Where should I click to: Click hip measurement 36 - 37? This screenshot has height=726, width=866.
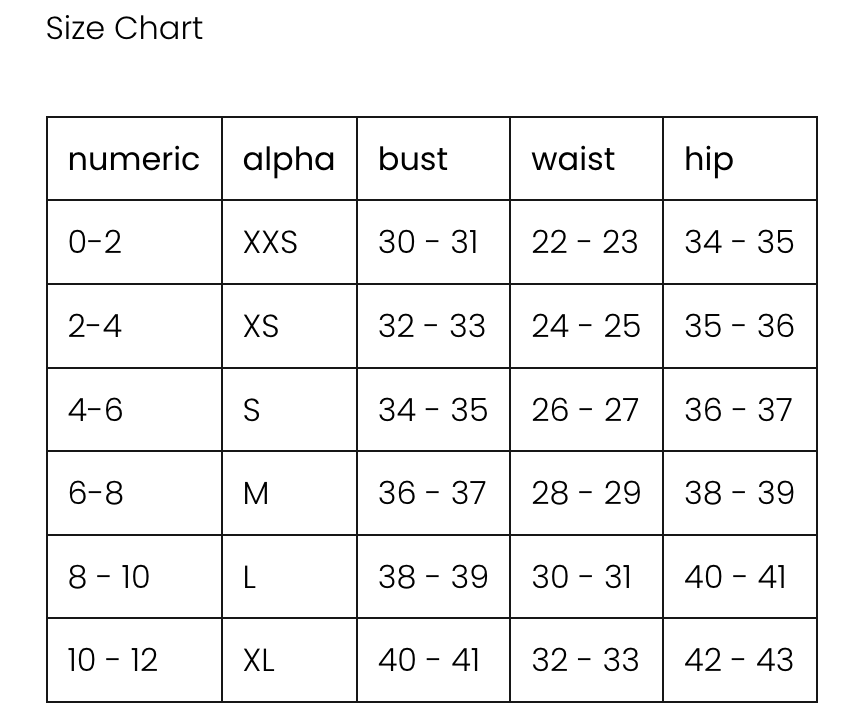tap(739, 410)
